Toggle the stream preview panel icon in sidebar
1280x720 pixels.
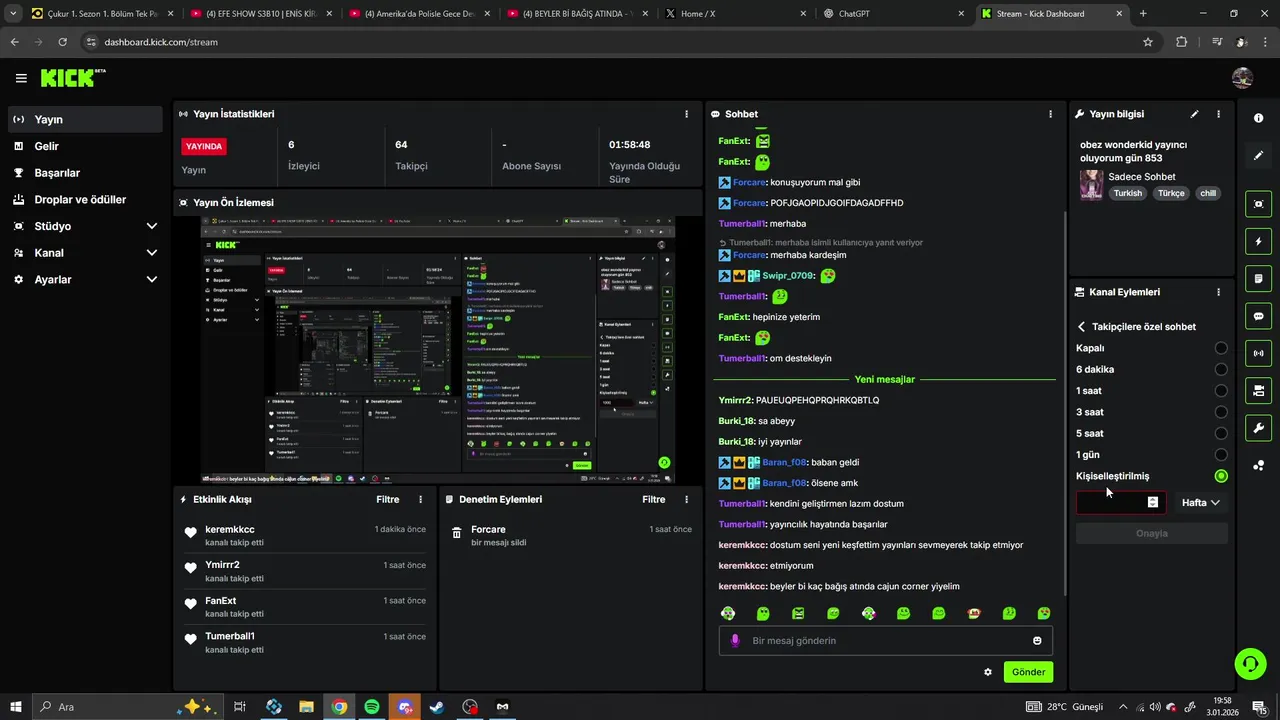pyautogui.click(x=1258, y=204)
